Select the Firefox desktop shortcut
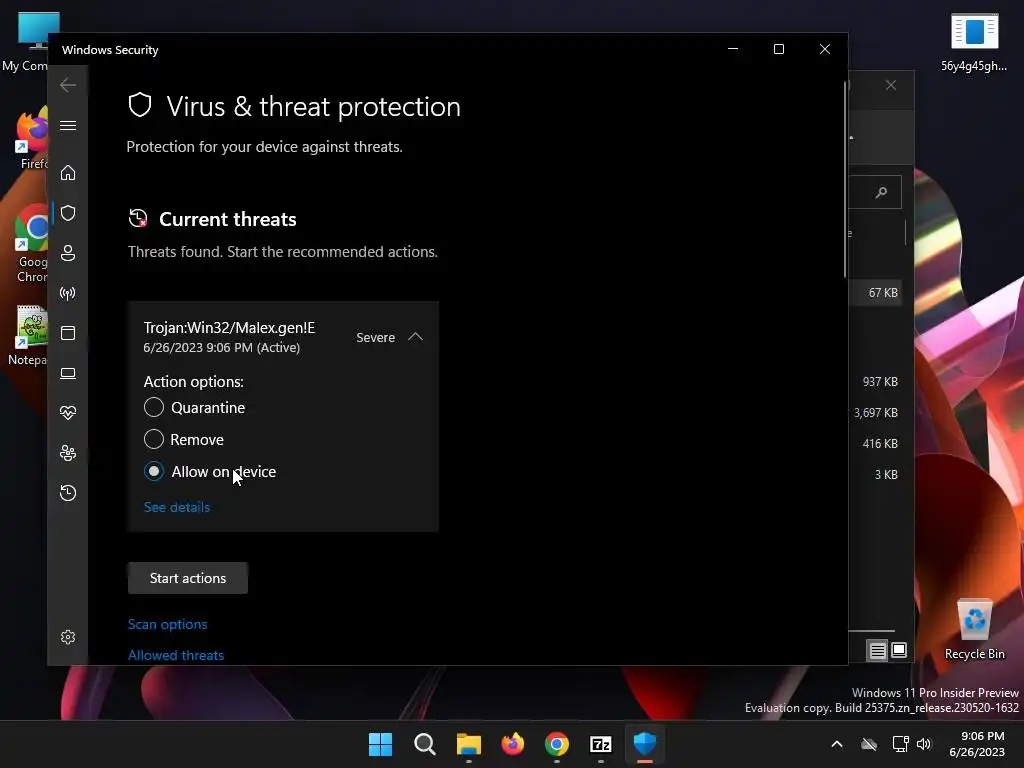Image resolution: width=1024 pixels, height=768 pixels. [x=33, y=138]
